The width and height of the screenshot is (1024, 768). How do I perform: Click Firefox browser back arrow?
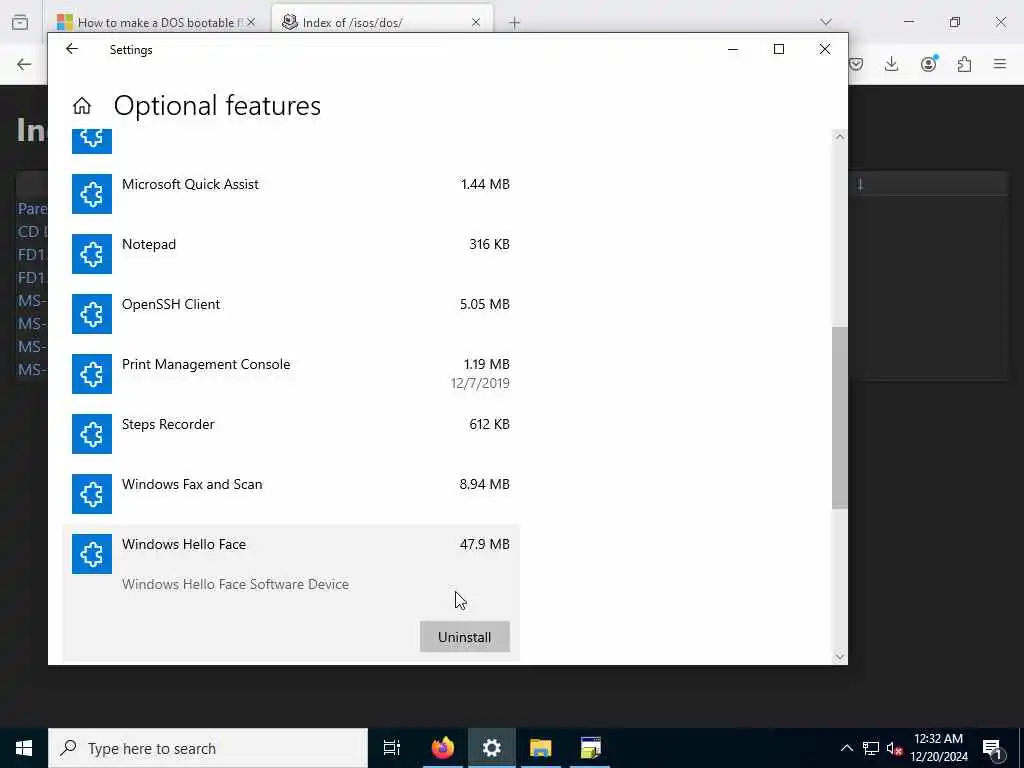[24, 64]
